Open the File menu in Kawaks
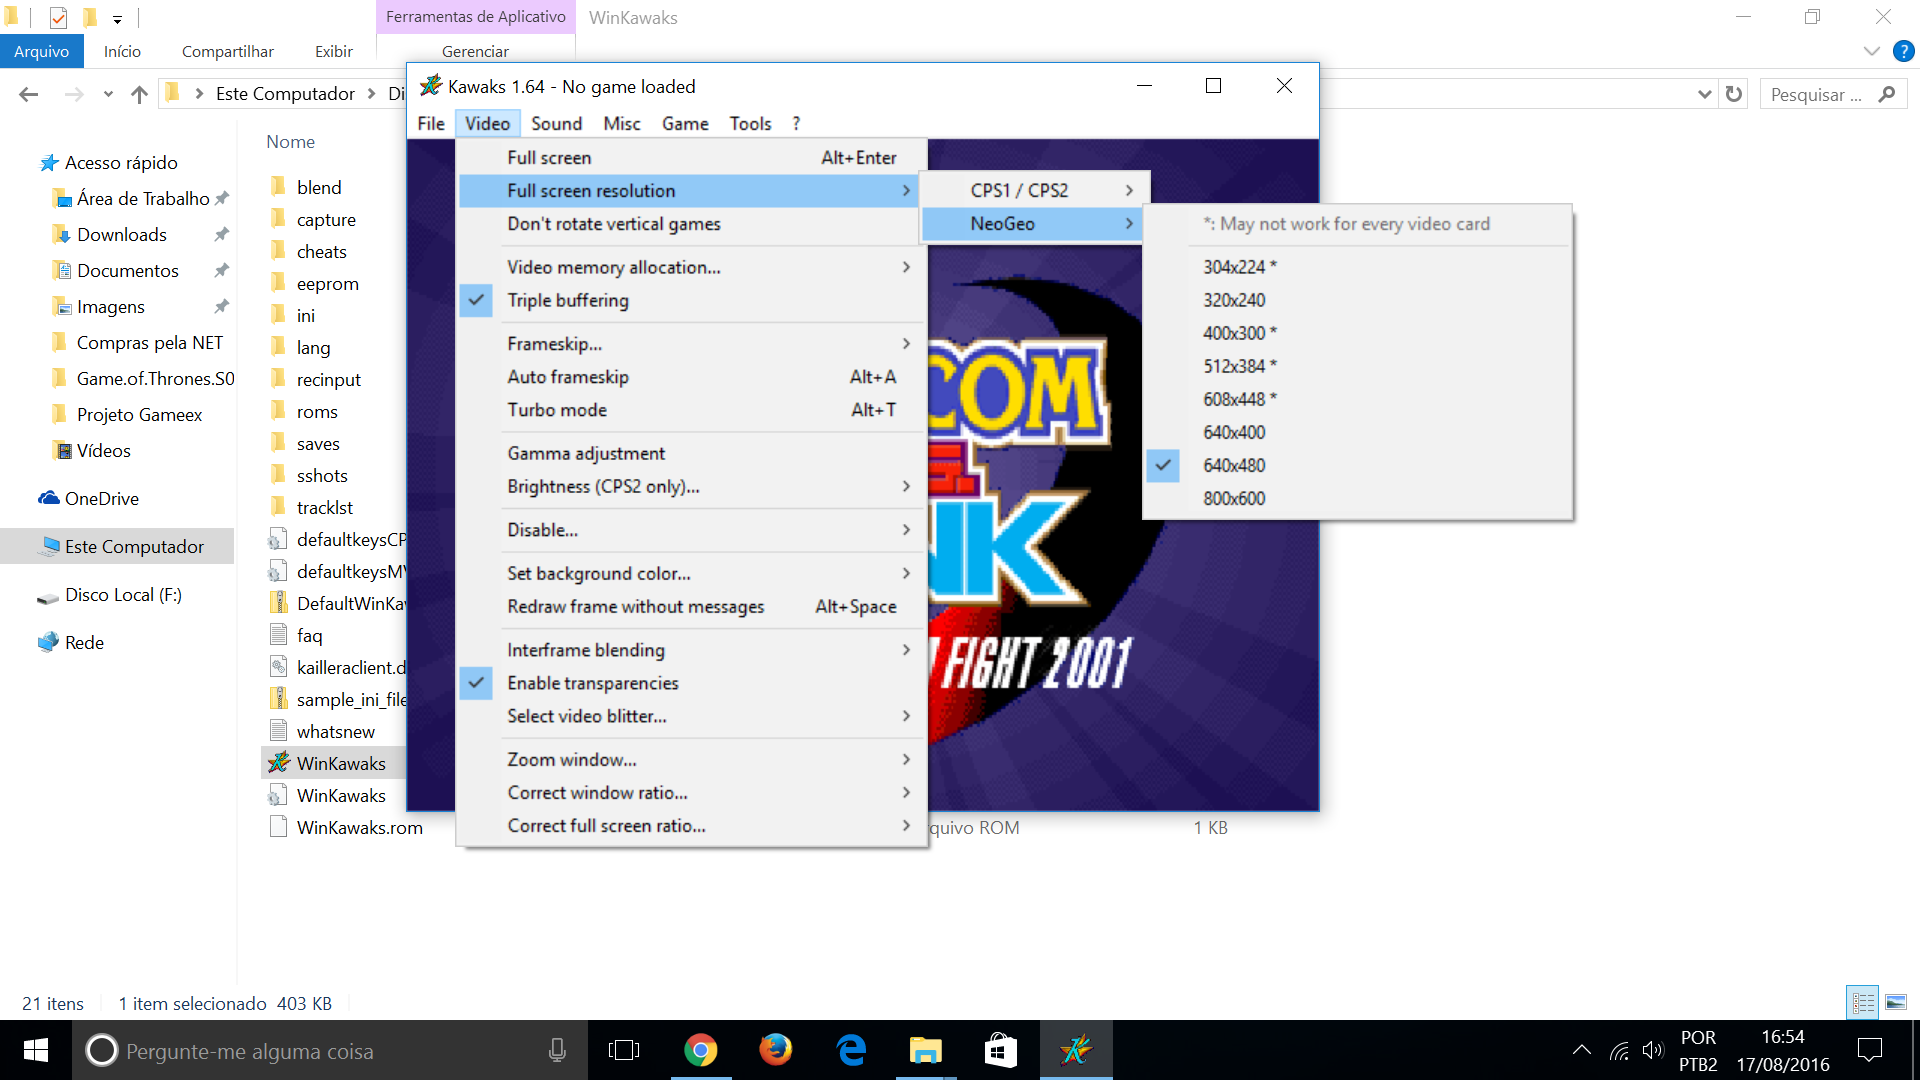 (431, 123)
